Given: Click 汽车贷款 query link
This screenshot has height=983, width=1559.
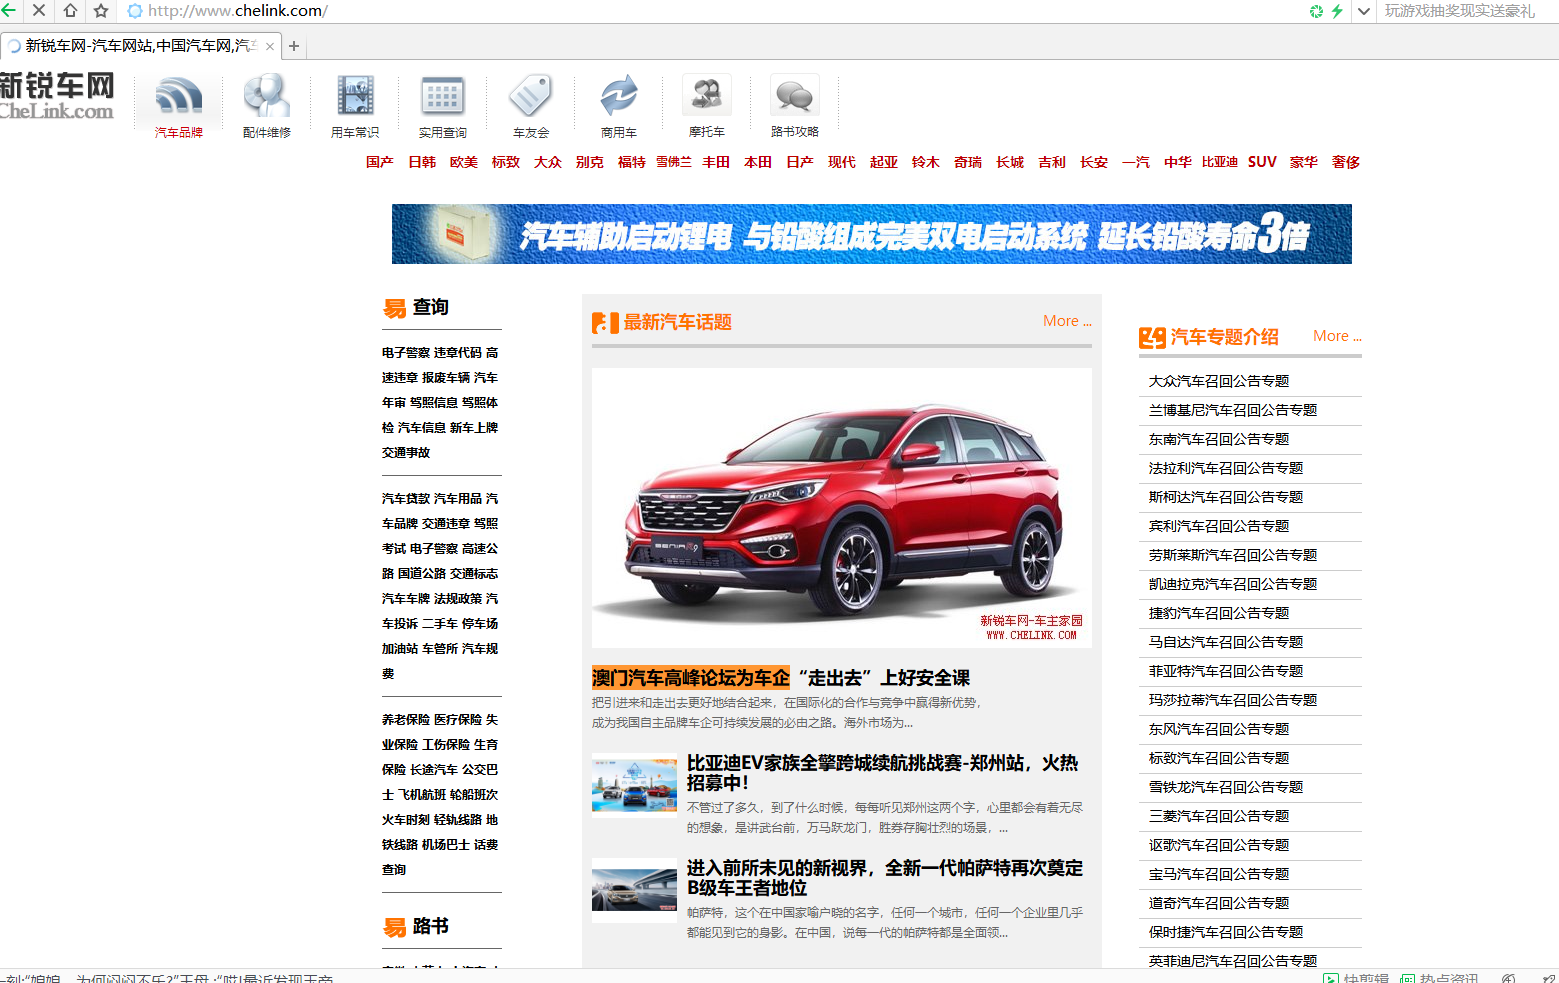Looking at the screenshot, I should click(406, 499).
